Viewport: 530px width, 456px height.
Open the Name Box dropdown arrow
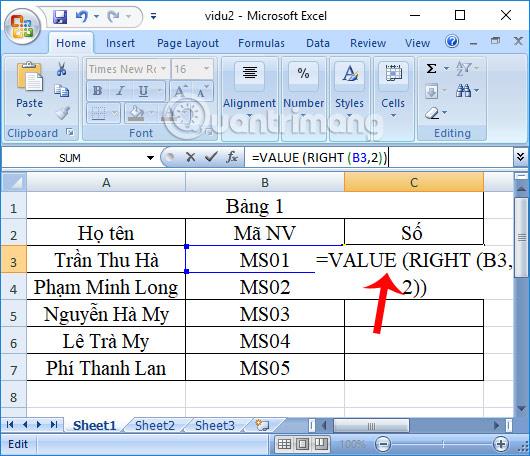[x=150, y=158]
